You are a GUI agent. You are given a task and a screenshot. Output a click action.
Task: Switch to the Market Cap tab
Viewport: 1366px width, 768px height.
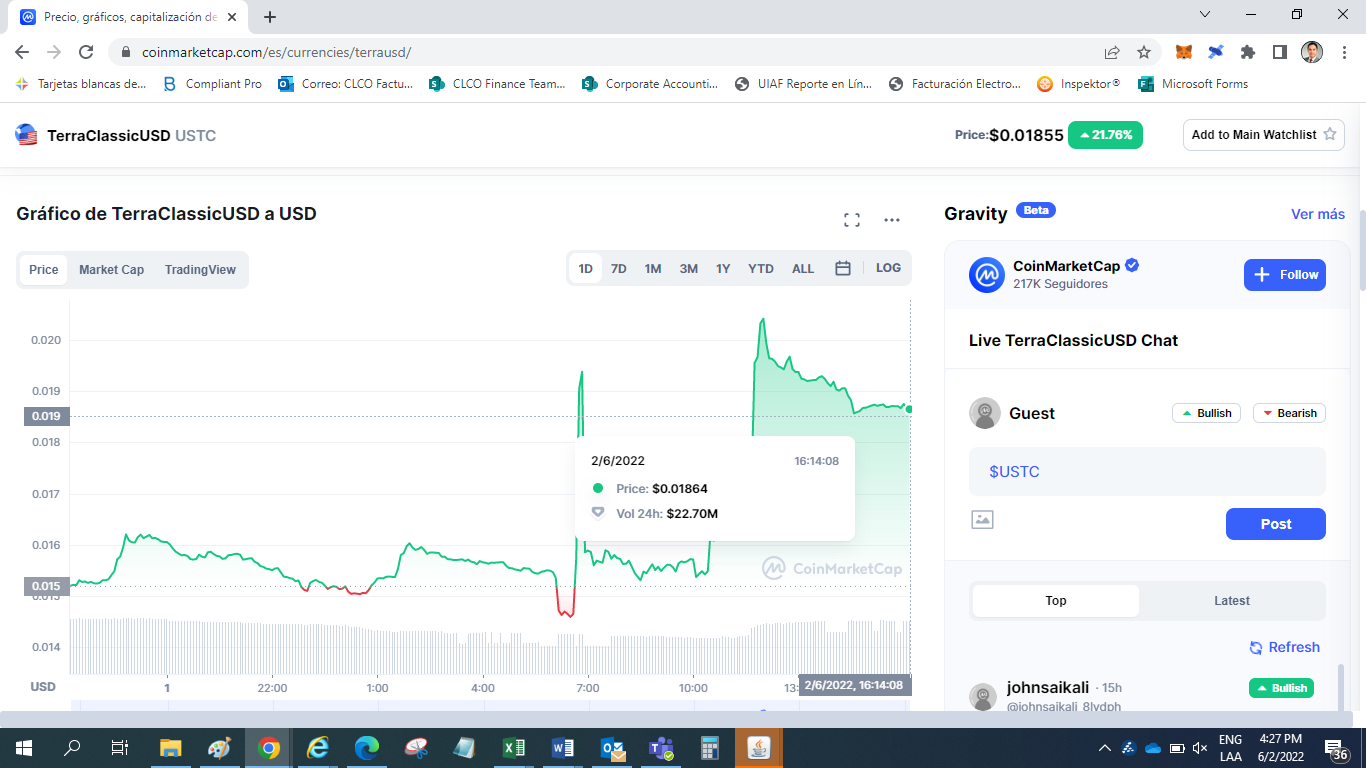111,270
